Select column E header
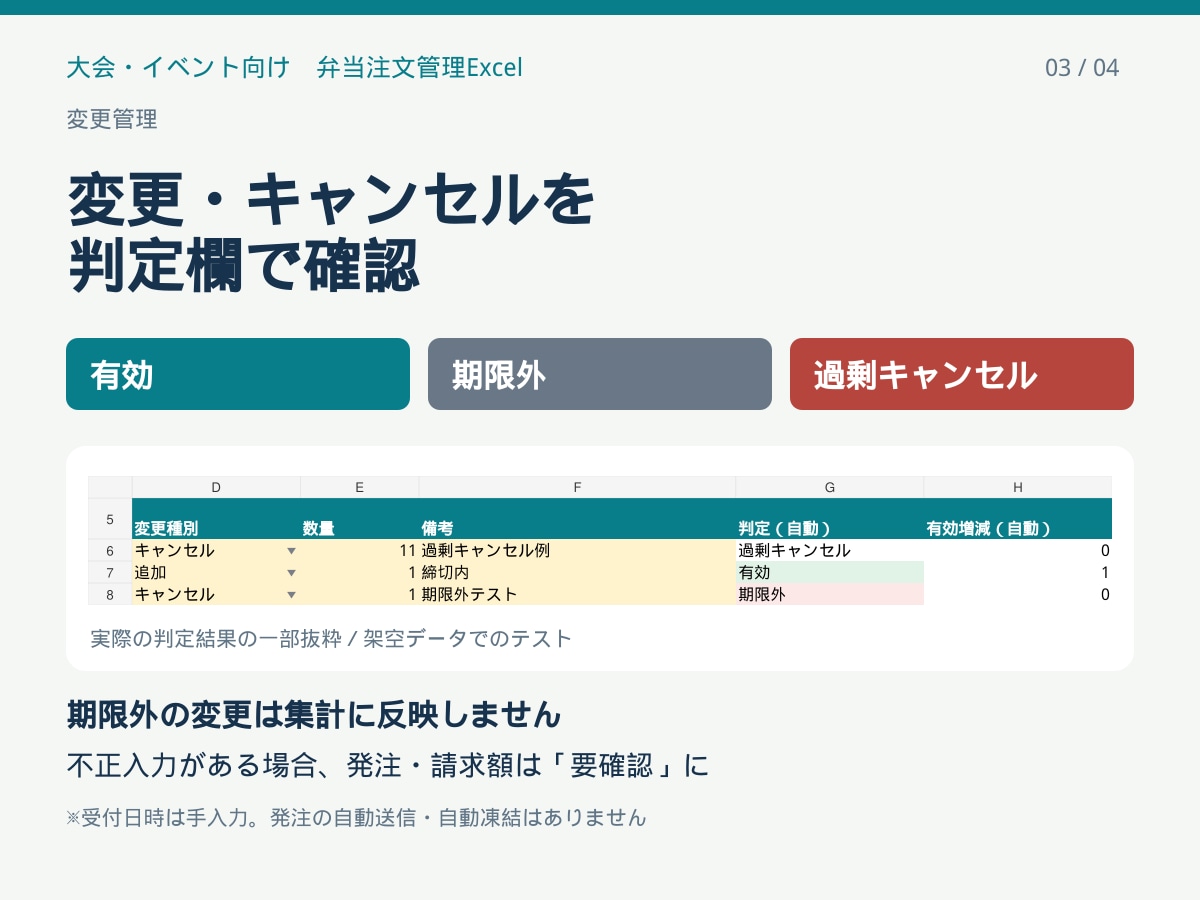This screenshot has width=1200, height=900. point(360,487)
